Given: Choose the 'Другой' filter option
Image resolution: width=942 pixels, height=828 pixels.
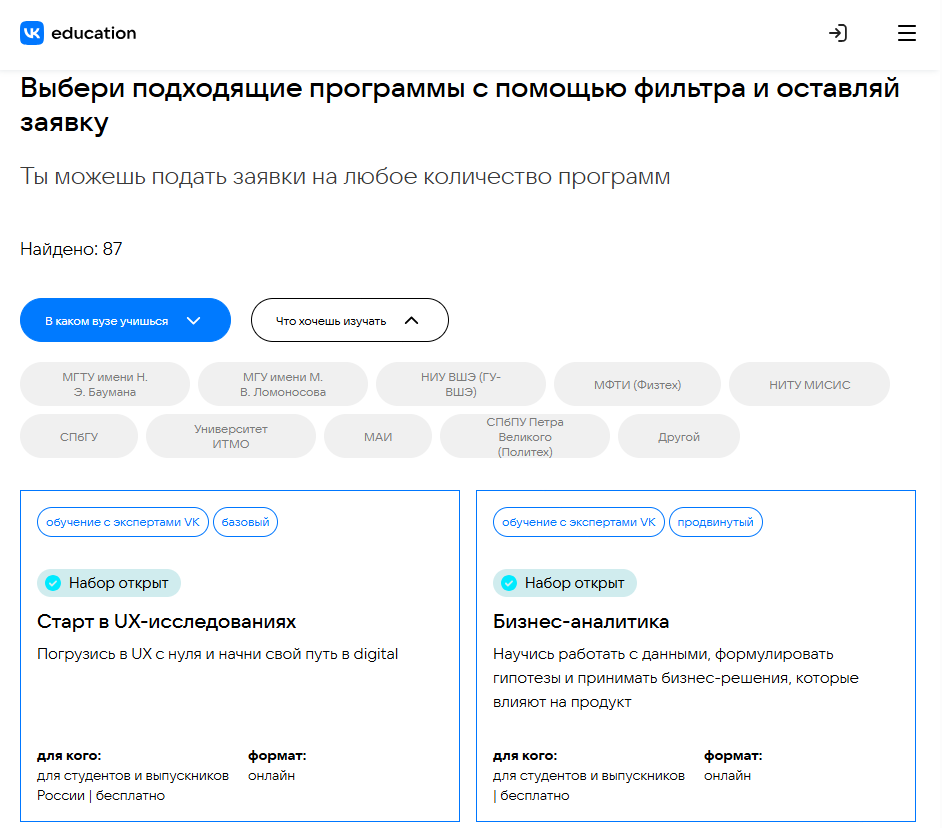Looking at the screenshot, I should pyautogui.click(x=679, y=437).
